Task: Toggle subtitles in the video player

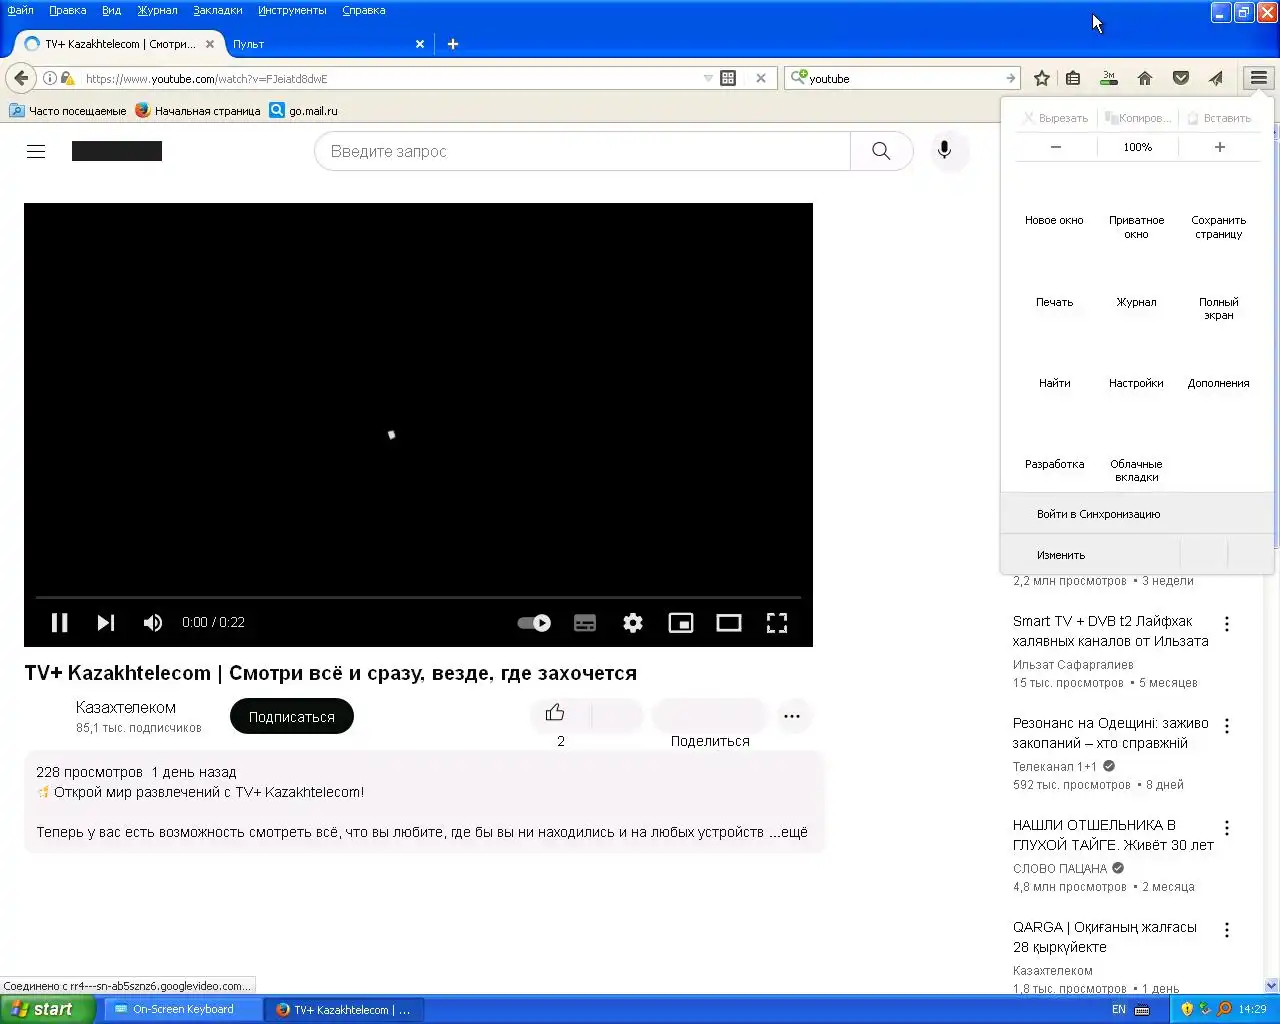Action: 585,622
